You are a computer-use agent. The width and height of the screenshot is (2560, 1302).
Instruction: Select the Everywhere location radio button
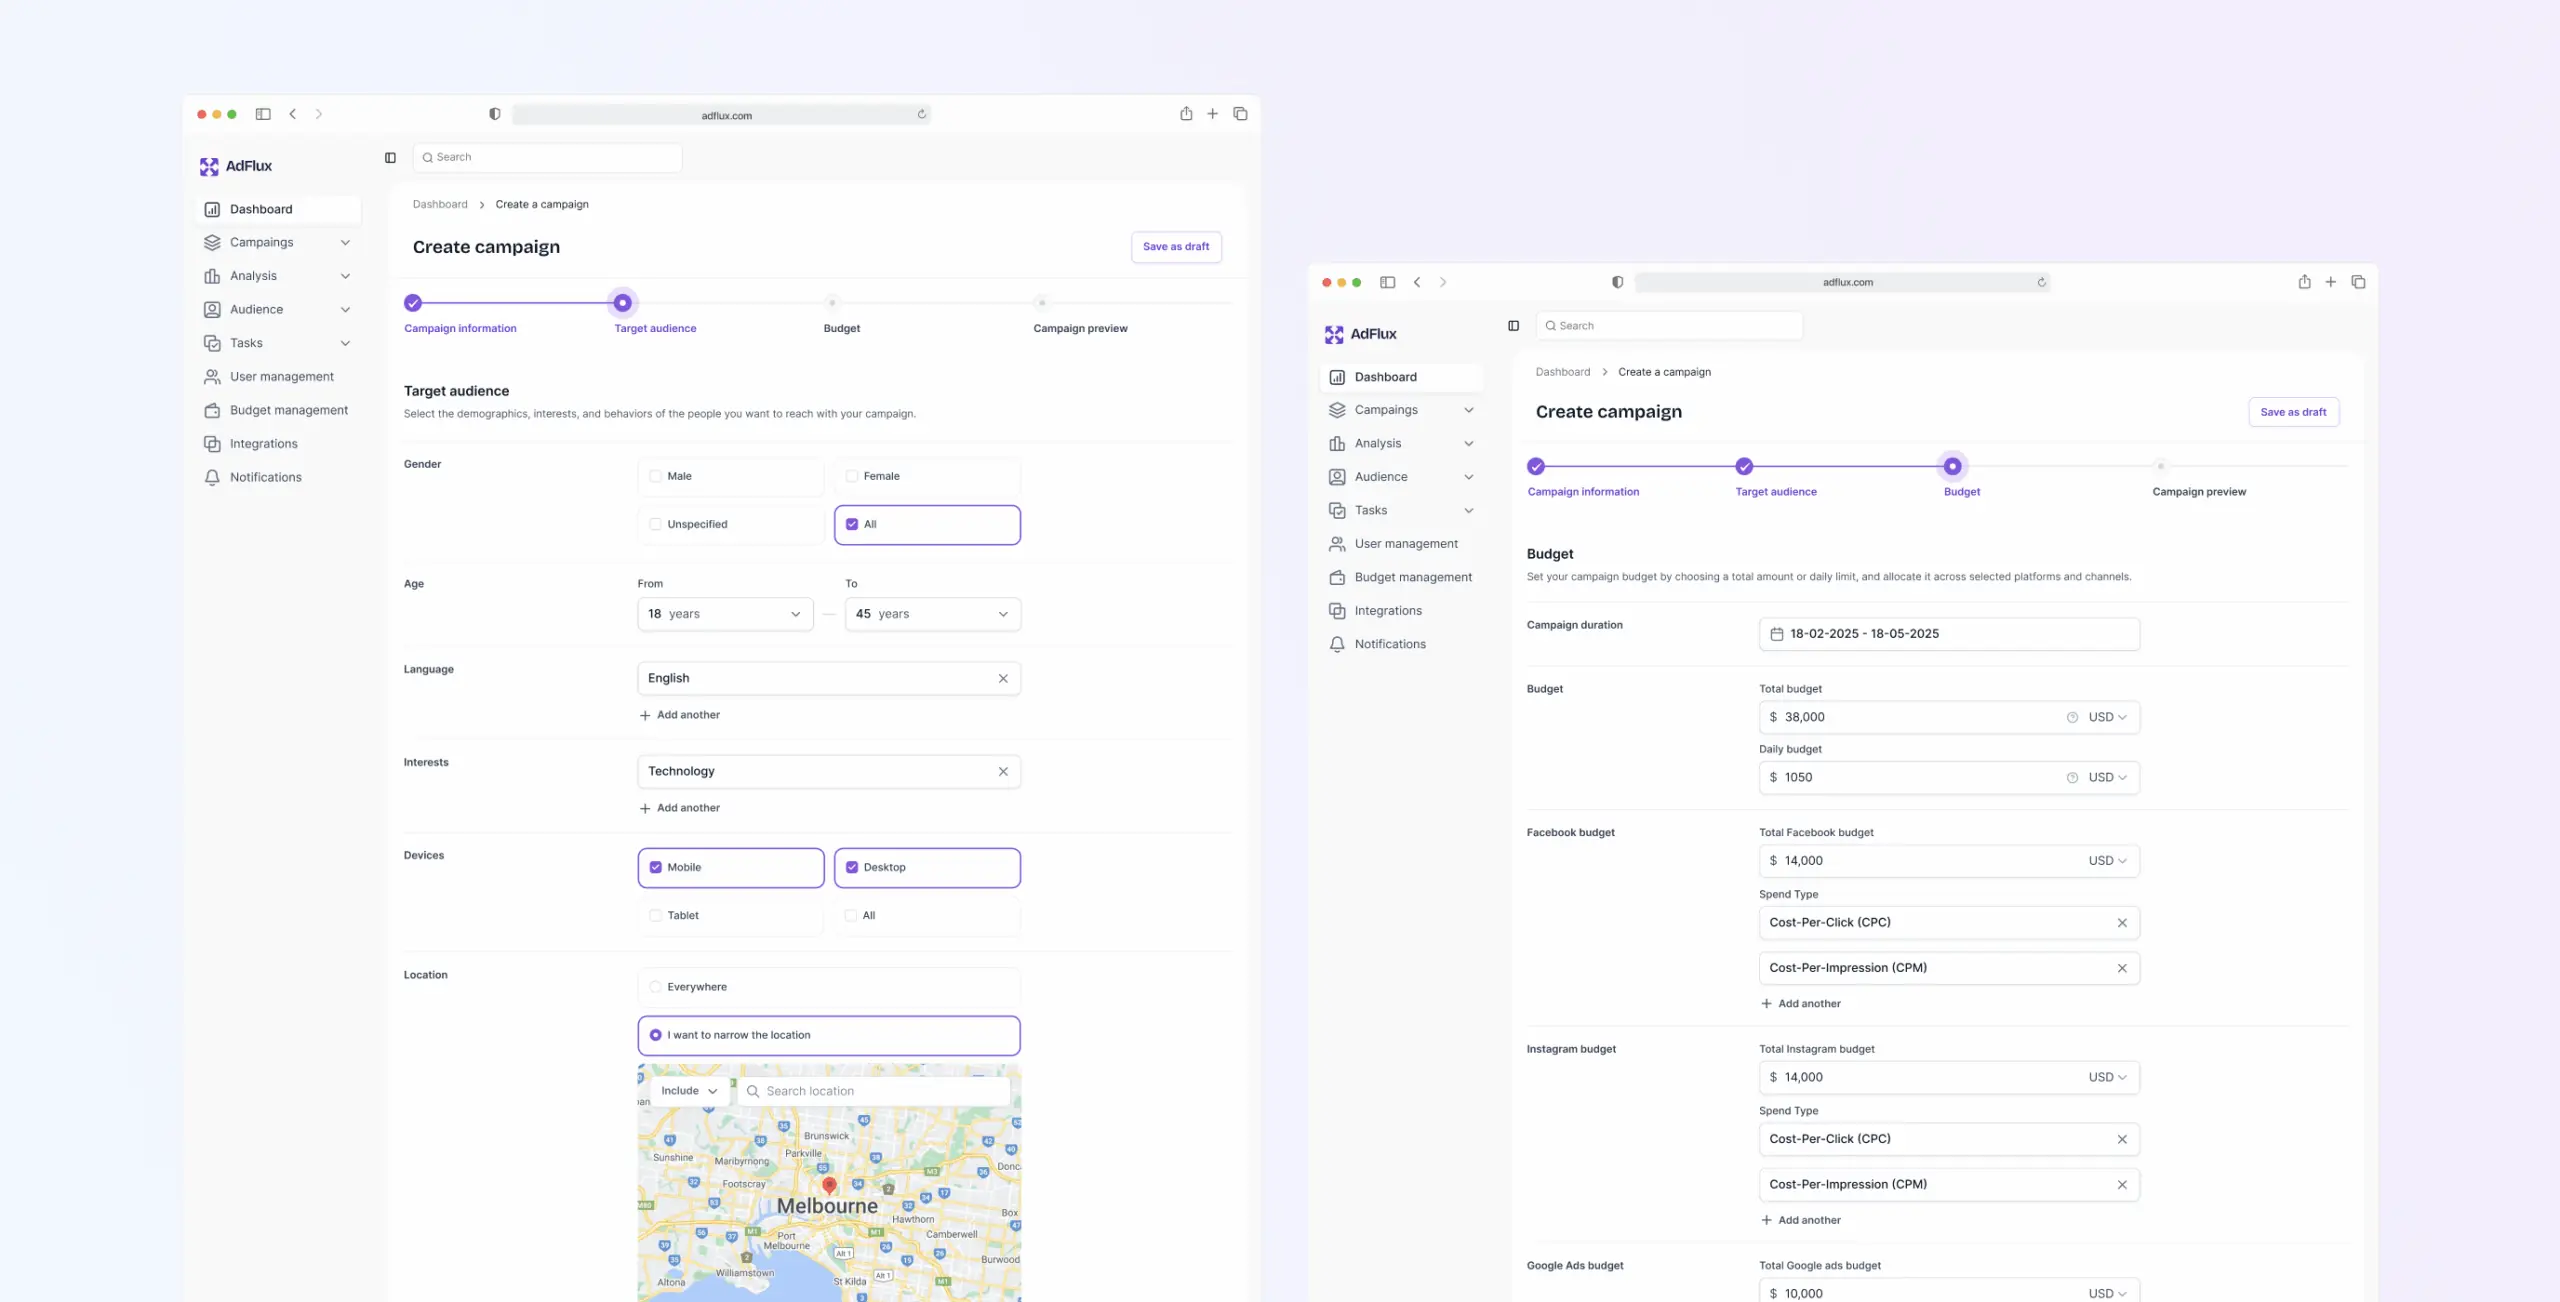[656, 987]
